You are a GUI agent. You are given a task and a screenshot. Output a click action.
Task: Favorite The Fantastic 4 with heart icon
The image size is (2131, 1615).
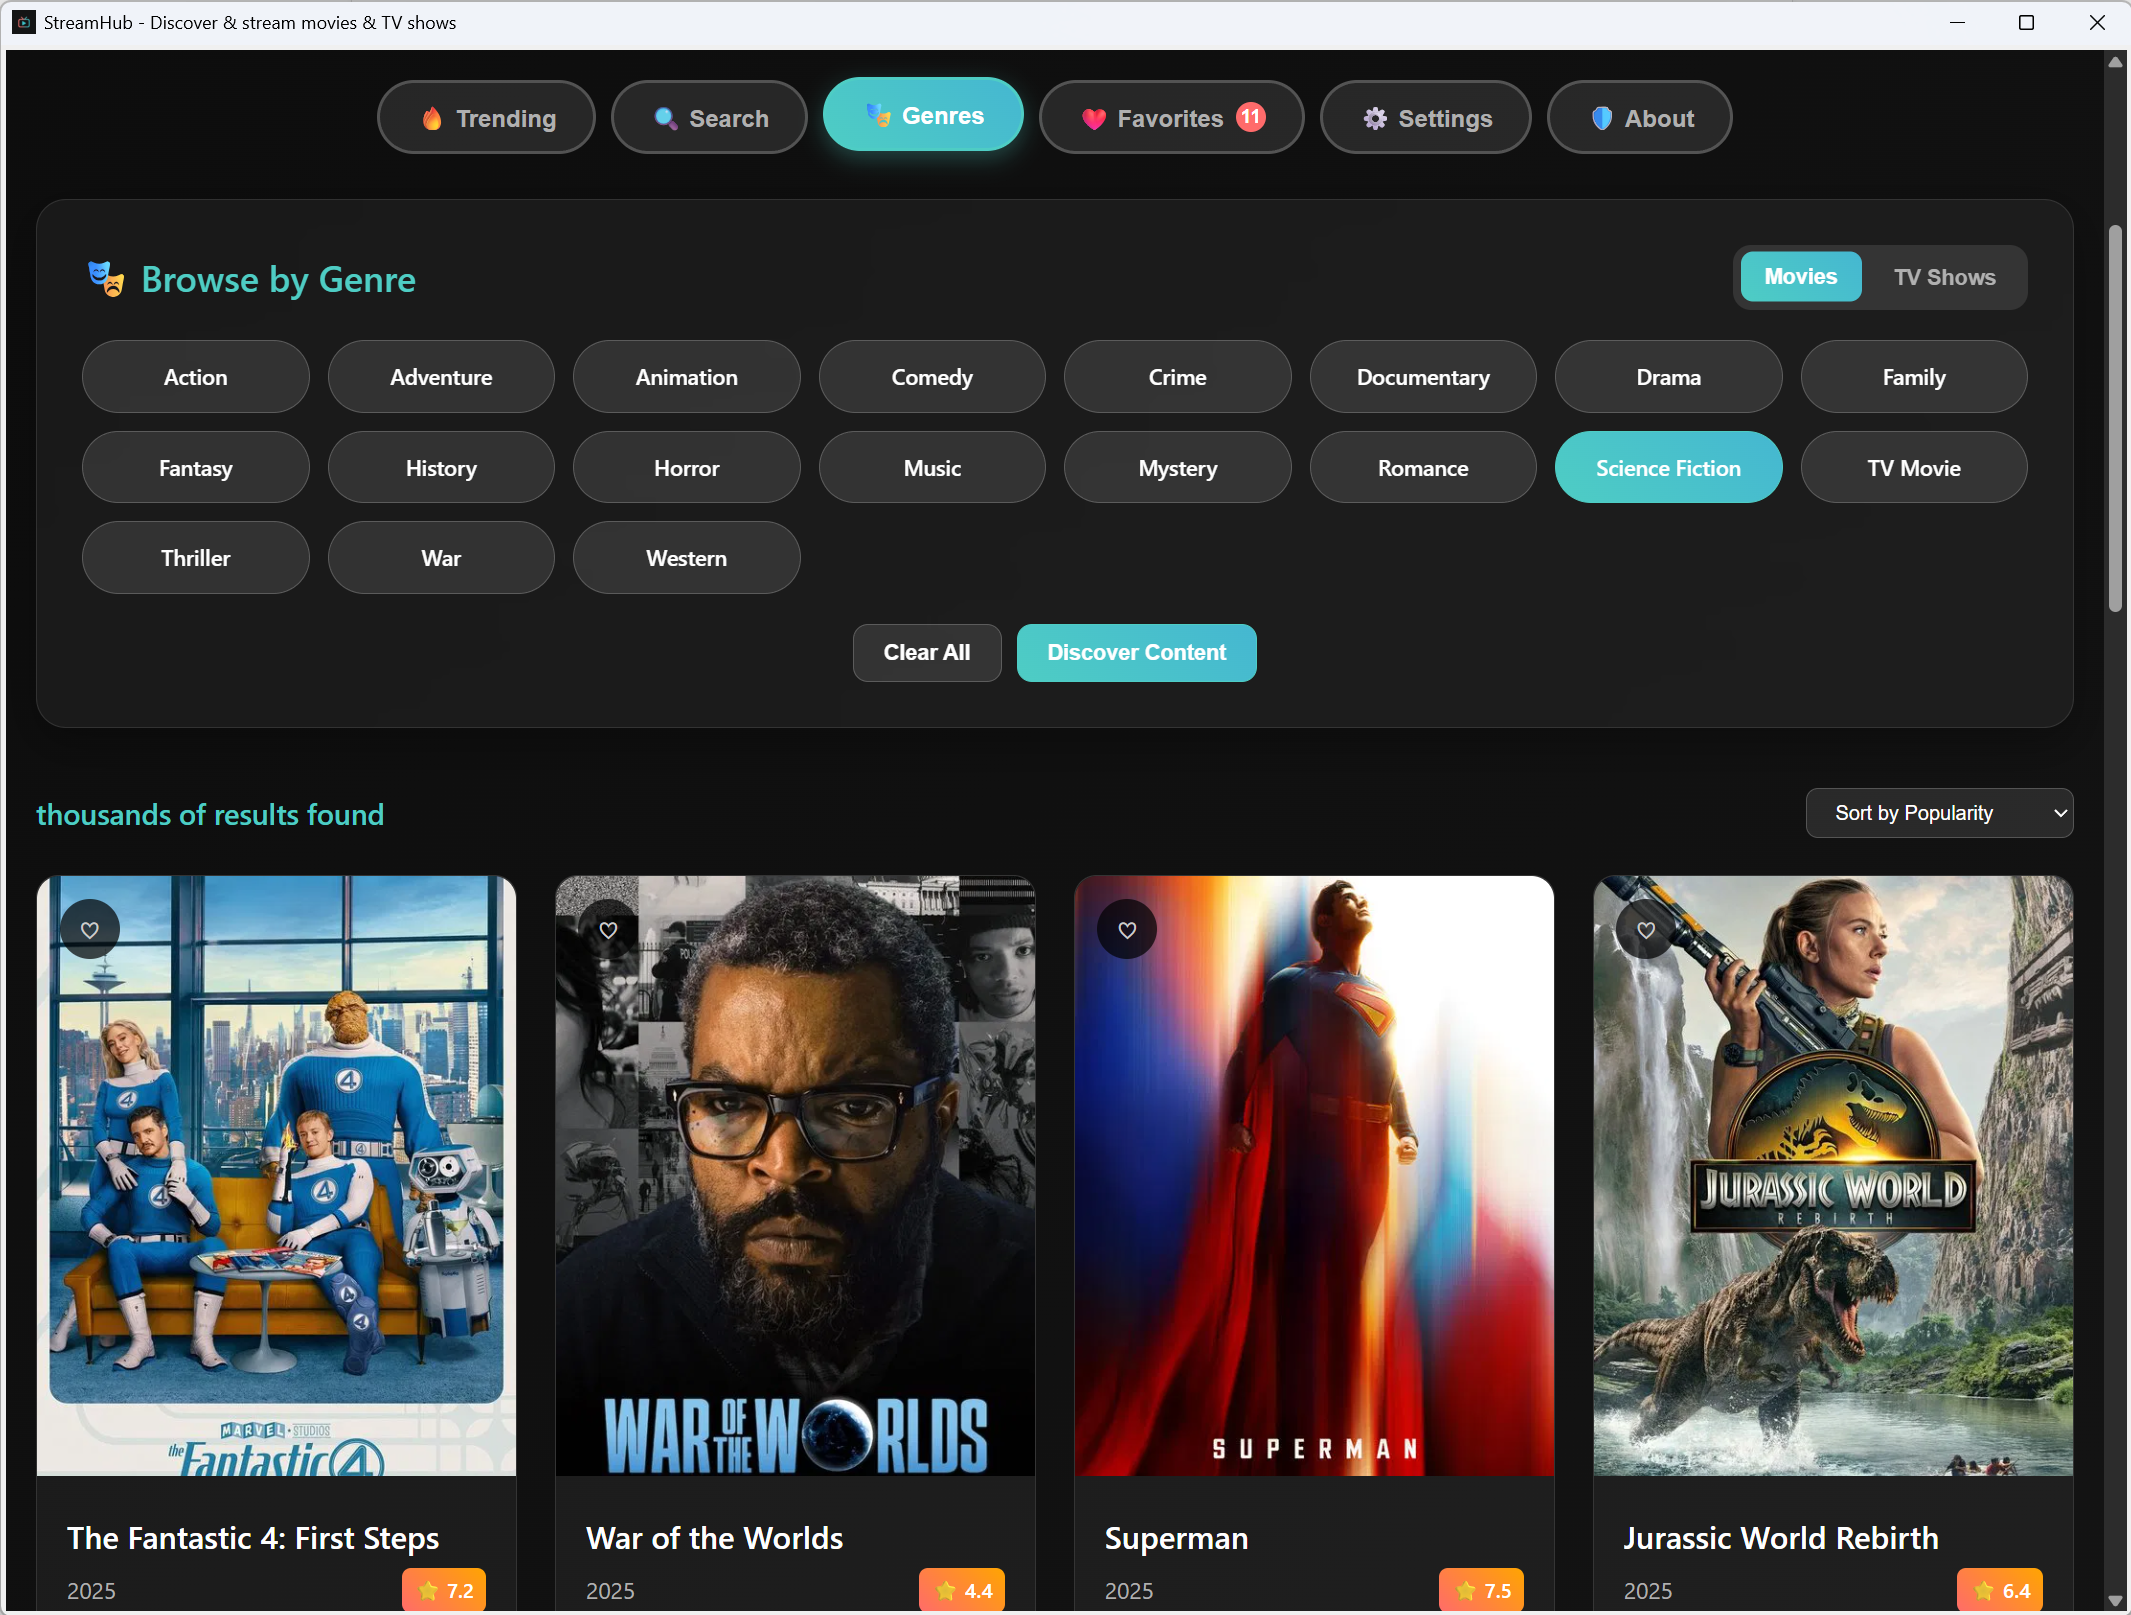pos(90,930)
